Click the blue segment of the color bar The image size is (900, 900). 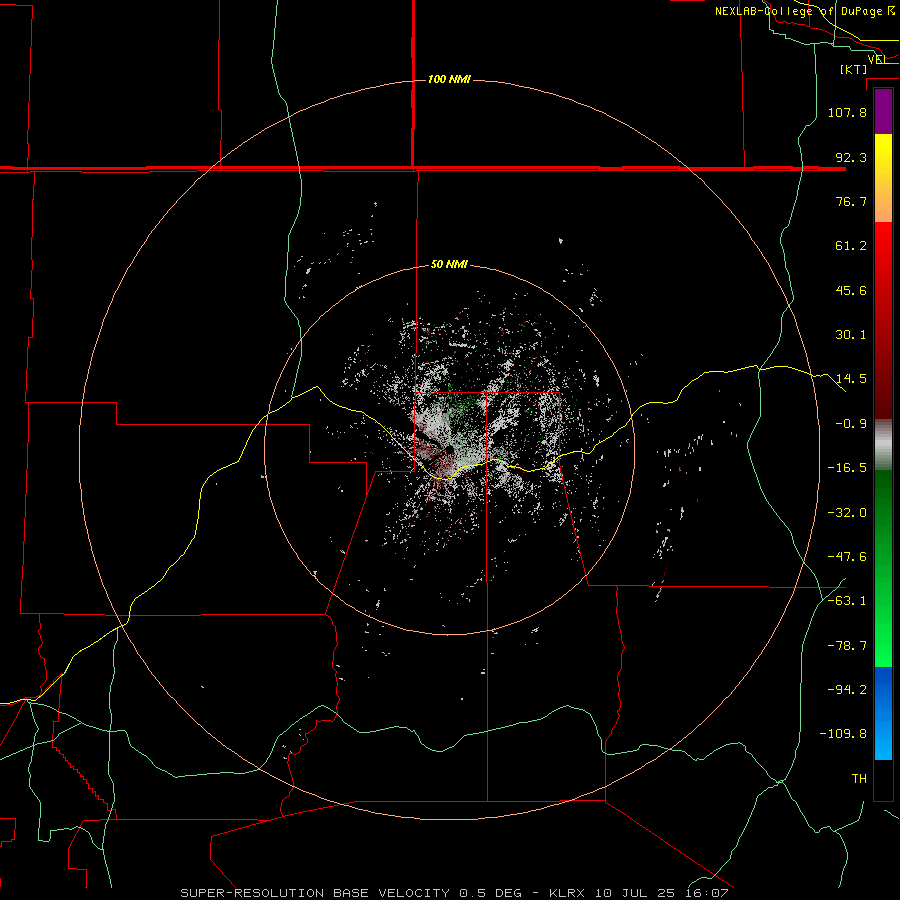tap(883, 713)
